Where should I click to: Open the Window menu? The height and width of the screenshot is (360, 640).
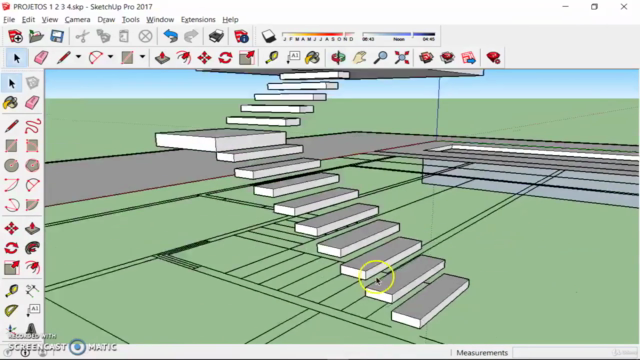[x=160, y=20]
